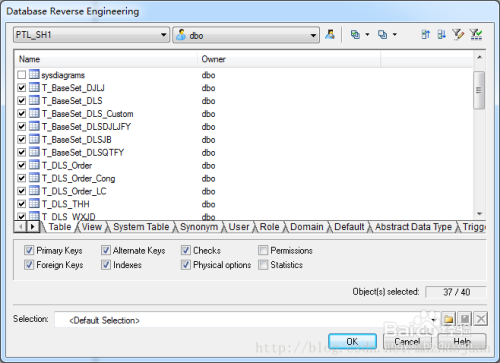
Task: Switch to the Role tab
Action: 269,227
